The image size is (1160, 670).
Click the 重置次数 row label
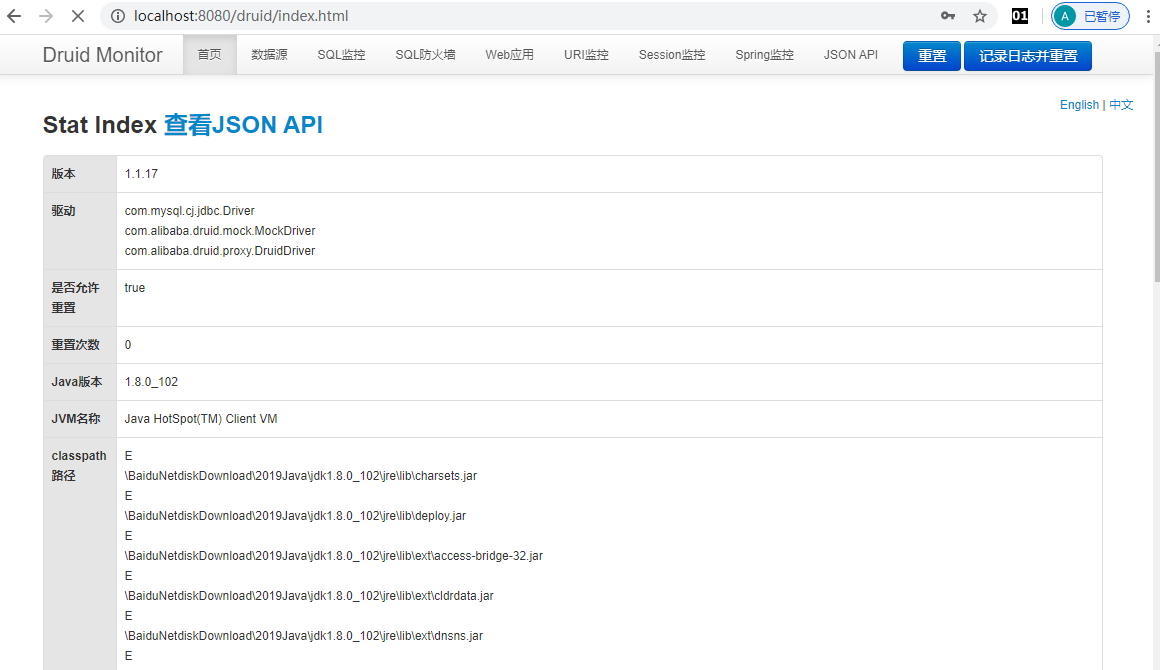pyautogui.click(x=75, y=345)
